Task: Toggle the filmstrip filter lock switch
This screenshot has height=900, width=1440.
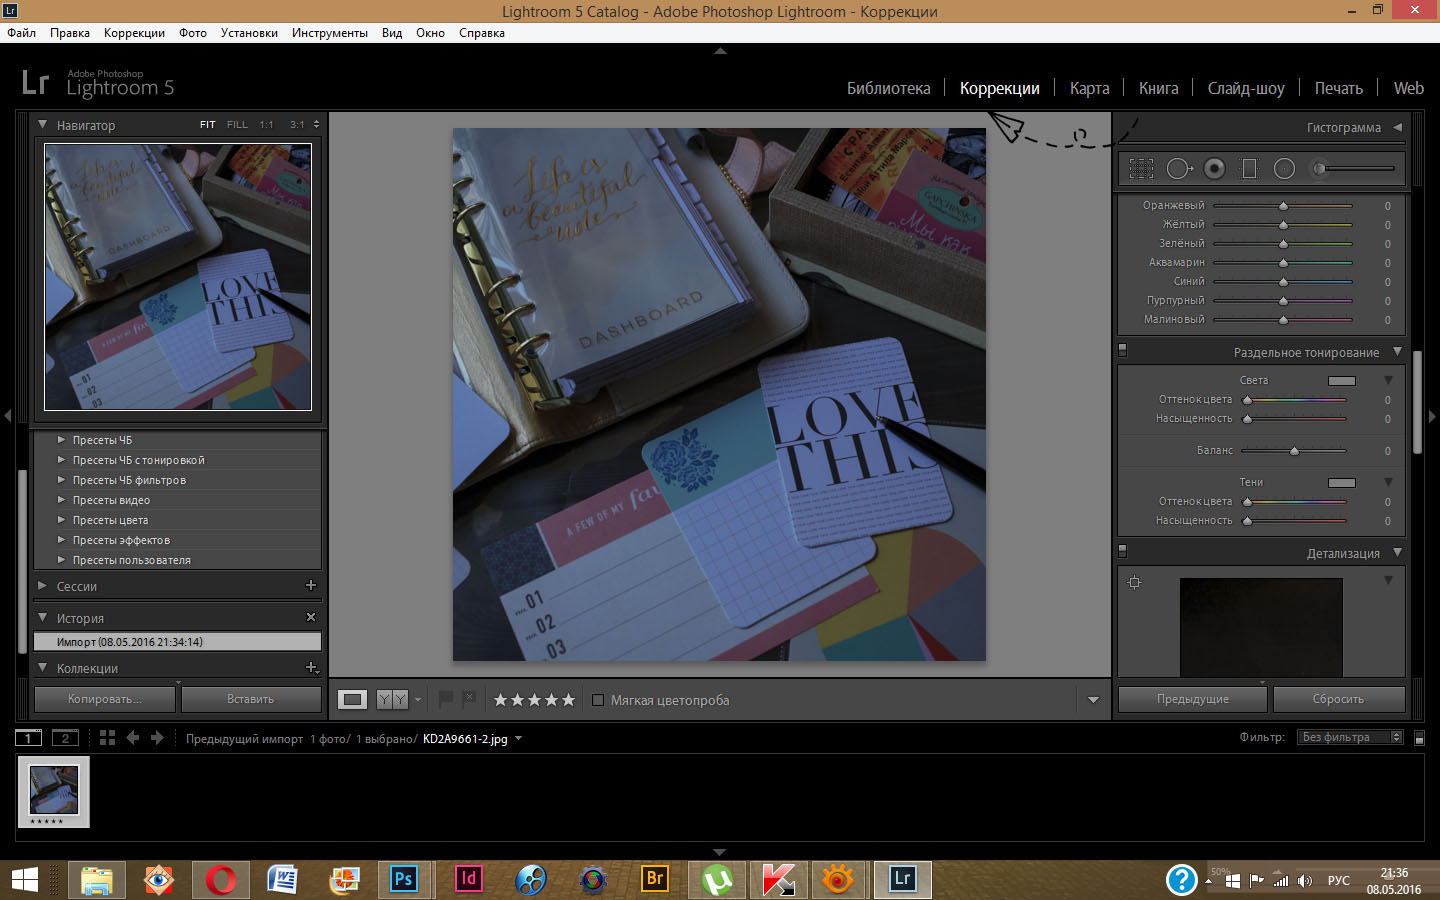Action: pos(1418,737)
